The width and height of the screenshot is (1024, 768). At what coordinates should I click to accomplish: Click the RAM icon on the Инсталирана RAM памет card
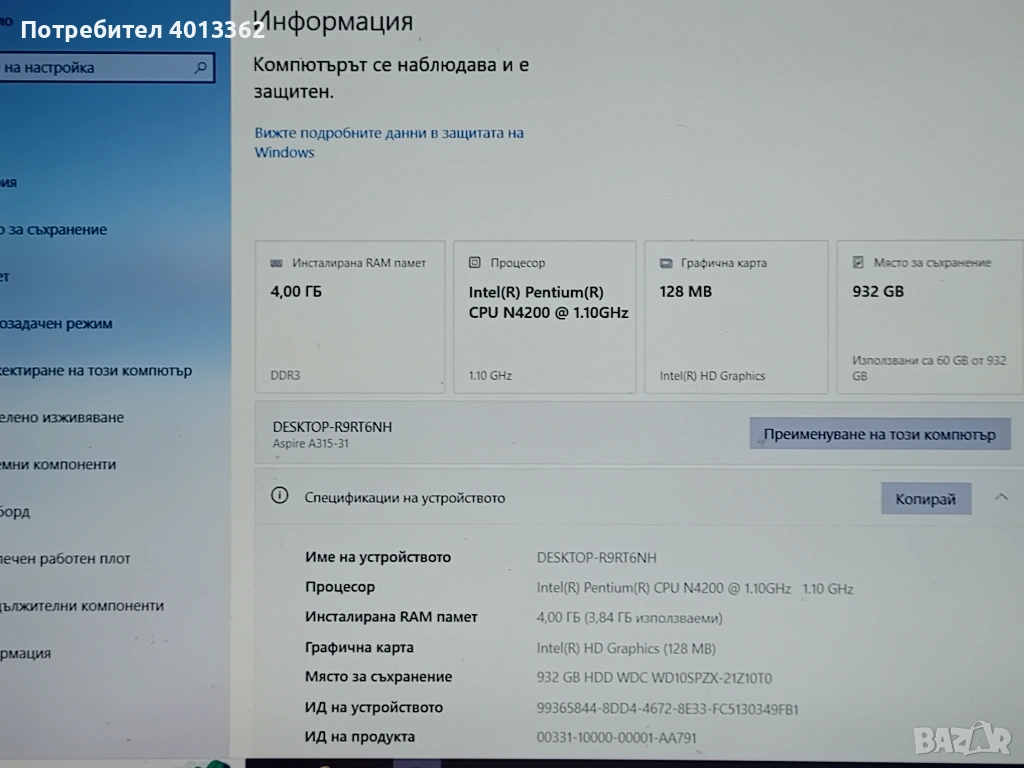click(x=276, y=263)
